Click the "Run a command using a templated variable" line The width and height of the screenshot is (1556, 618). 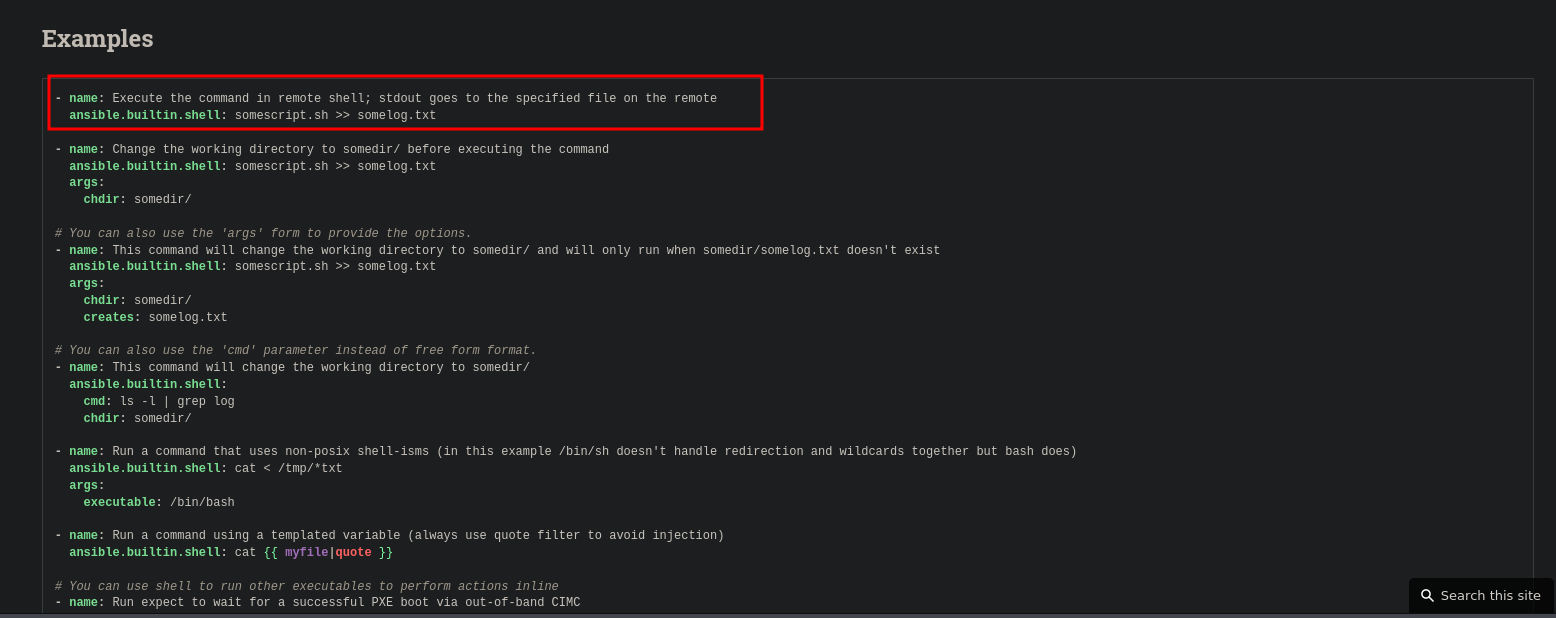[418, 536]
